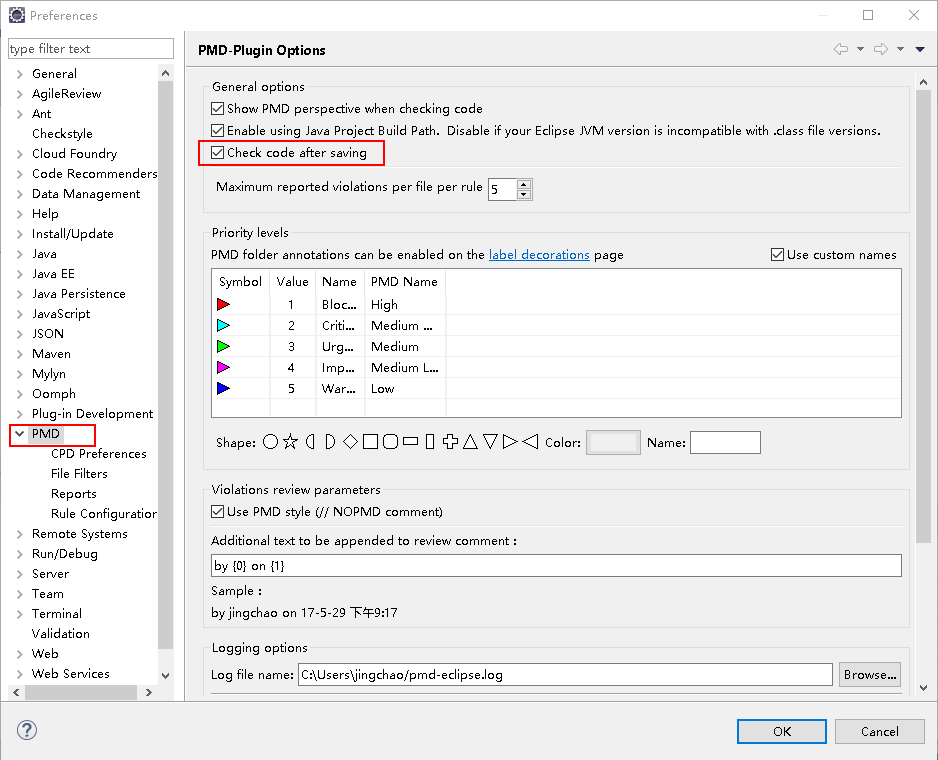
Task: Select the left-pointing triangle shape
Action: pos(530,442)
